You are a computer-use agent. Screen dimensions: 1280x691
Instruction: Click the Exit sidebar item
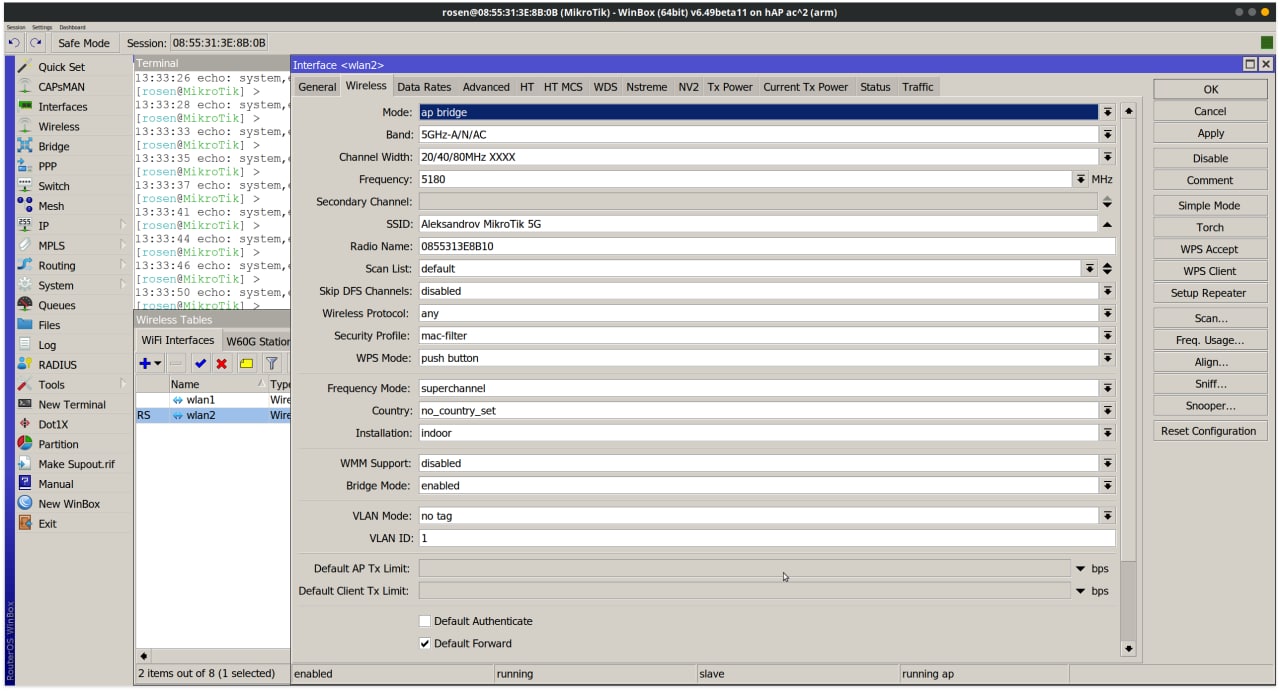pyautogui.click(x=47, y=524)
